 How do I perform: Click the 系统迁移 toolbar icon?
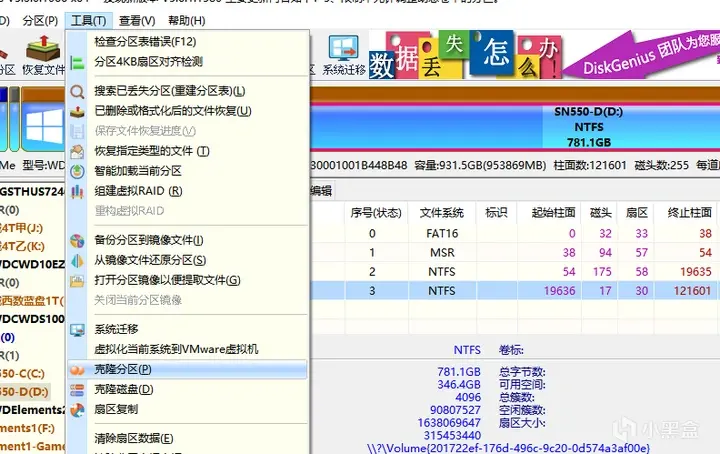click(343, 55)
